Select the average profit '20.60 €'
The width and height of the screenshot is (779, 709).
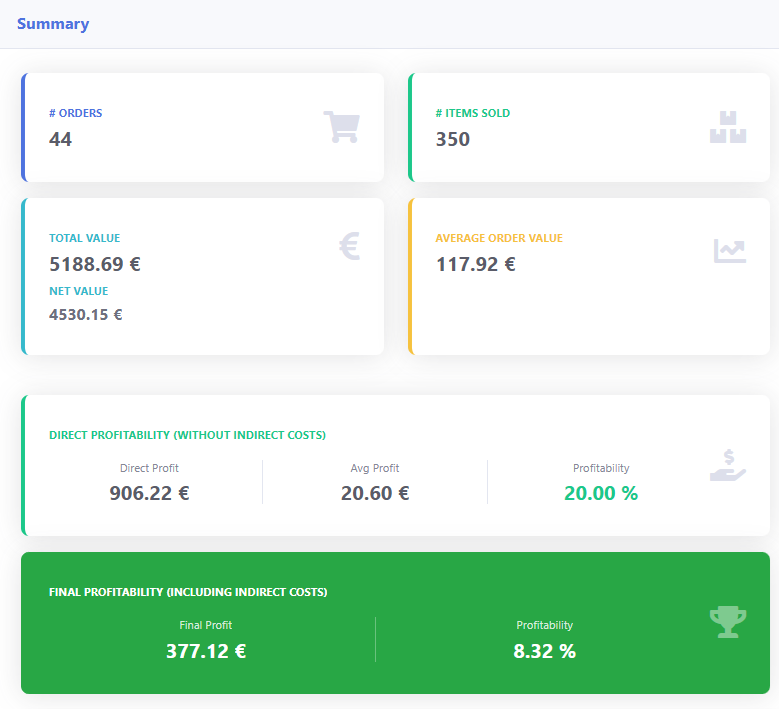375,493
